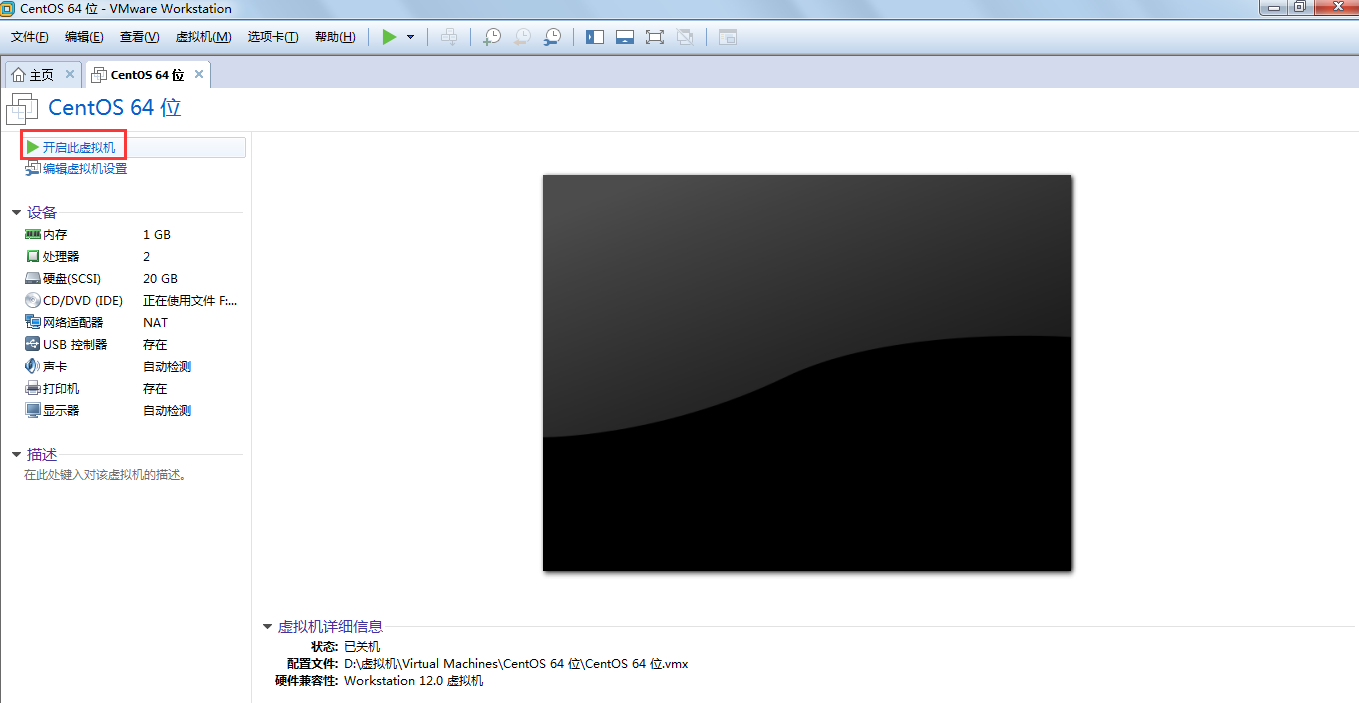Click in the description field 在此处键入对该虚拟机的描述
Image resolution: width=1359 pixels, height=703 pixels.
click(105, 475)
